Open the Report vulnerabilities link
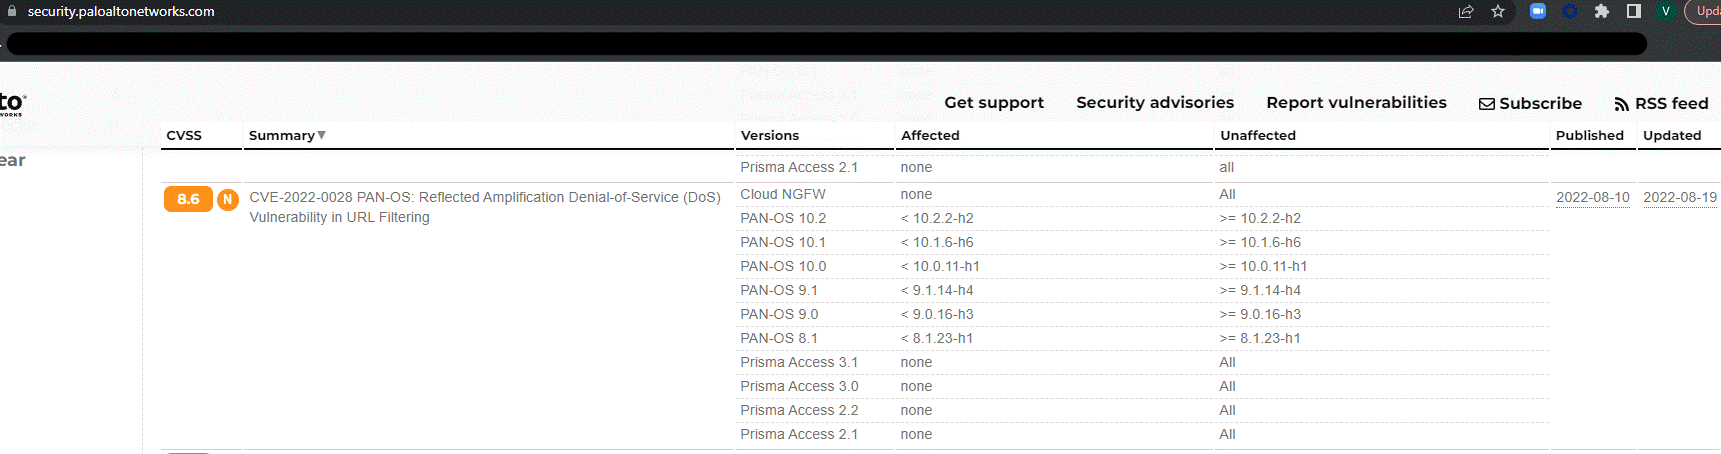Image resolution: width=1721 pixels, height=454 pixels. (x=1356, y=102)
